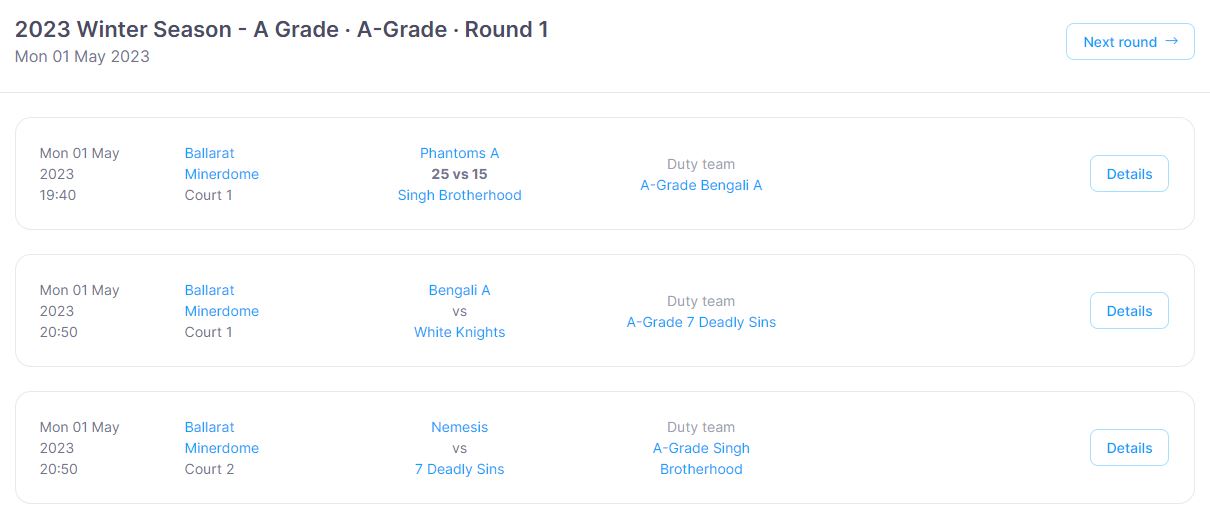Image resolution: width=1210 pixels, height=522 pixels.
Task: Open the Phantoms A team link
Action: [459, 153]
